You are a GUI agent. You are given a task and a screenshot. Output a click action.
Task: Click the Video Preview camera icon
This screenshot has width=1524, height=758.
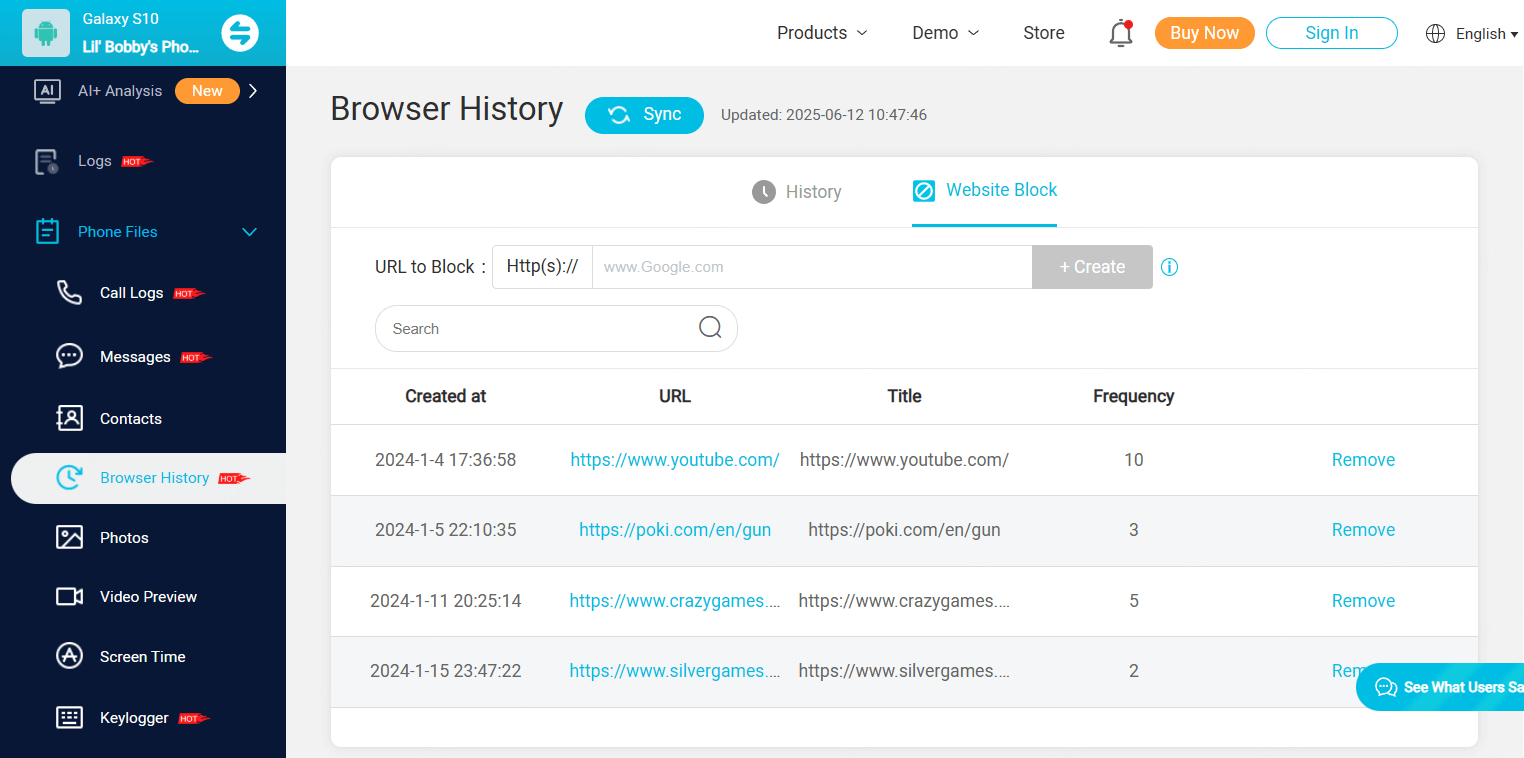click(69, 597)
